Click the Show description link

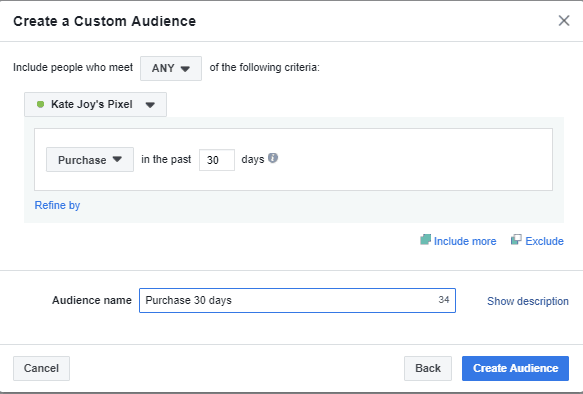click(x=528, y=301)
